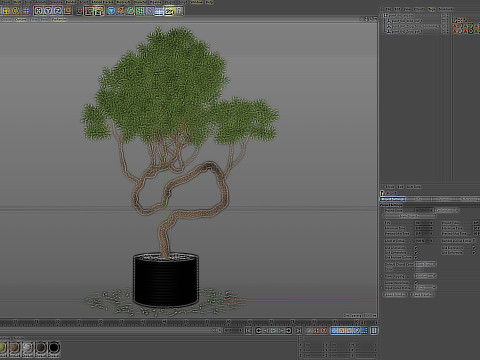
Task: Add a Camera object
Action: point(169,11)
